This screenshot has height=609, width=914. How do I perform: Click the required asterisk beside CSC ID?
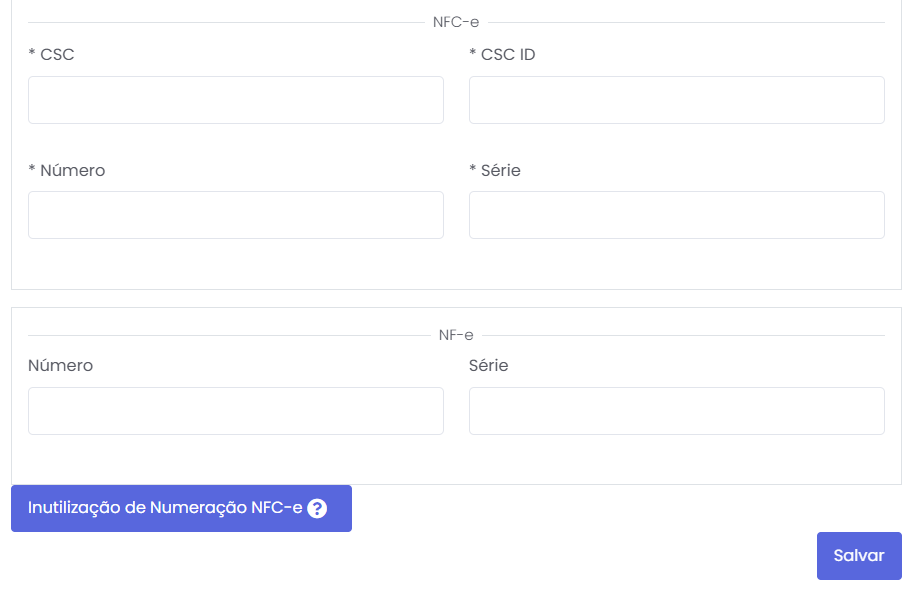tap(473, 55)
